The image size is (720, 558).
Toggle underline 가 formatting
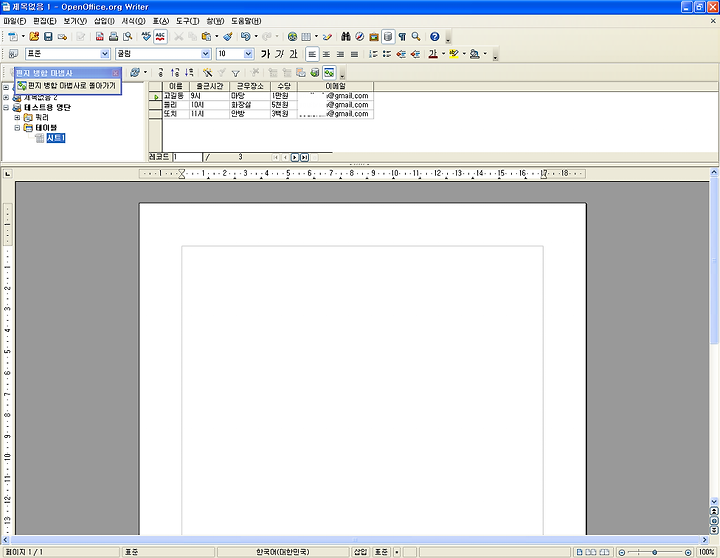click(293, 54)
